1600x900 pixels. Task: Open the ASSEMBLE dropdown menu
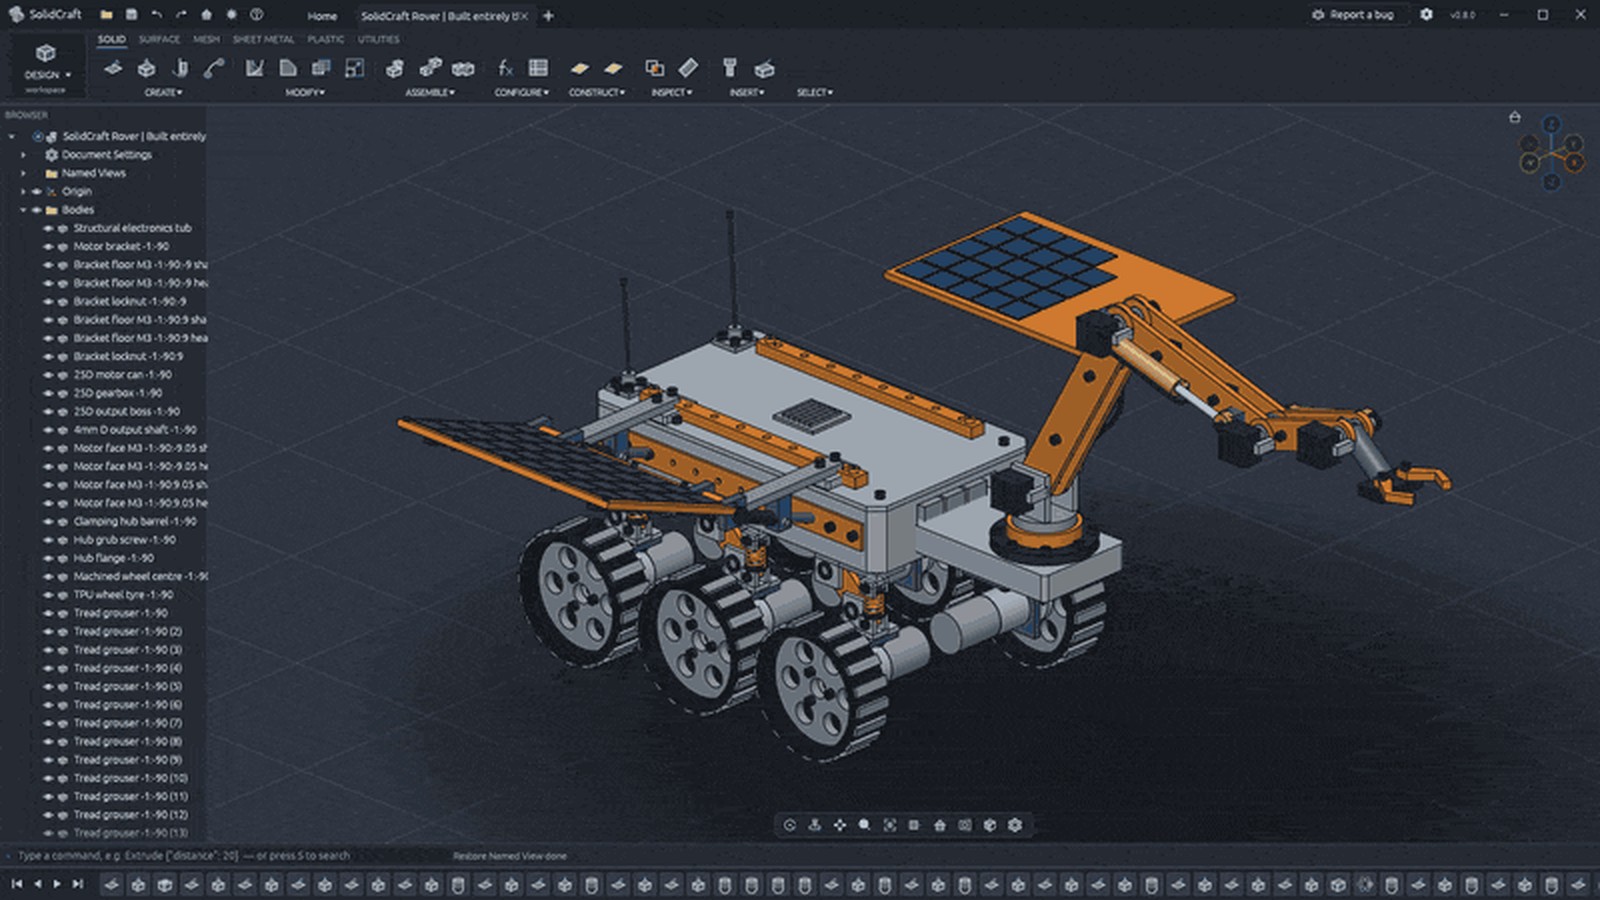pos(430,92)
